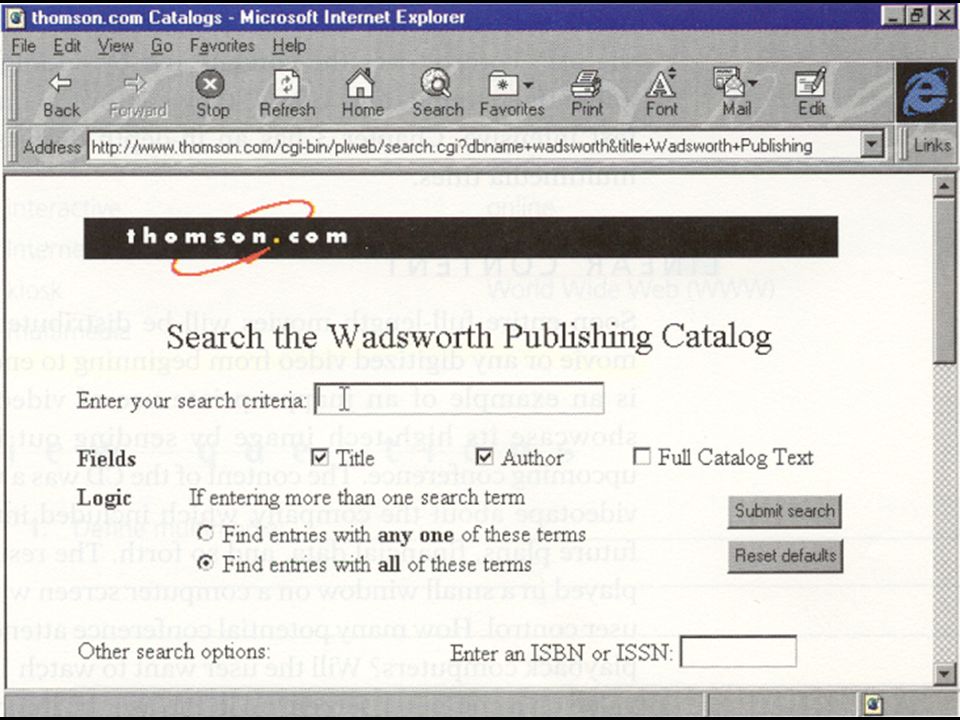Click the Internet Explorer logo
The image size is (960, 720).
coord(926,93)
